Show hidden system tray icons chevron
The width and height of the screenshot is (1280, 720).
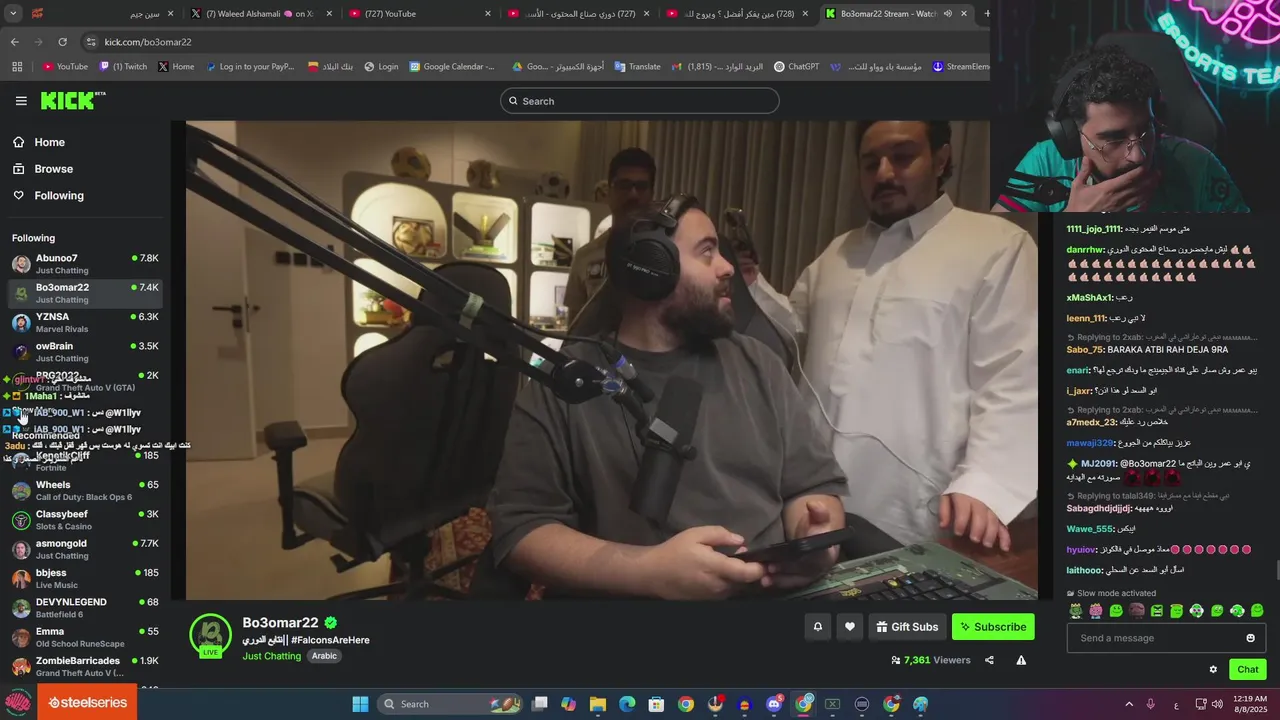coord(1129,704)
